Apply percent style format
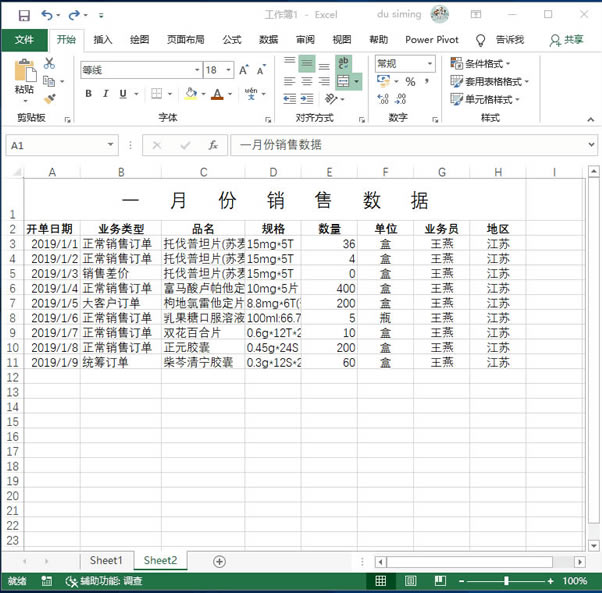The height and width of the screenshot is (593, 602). (410, 81)
